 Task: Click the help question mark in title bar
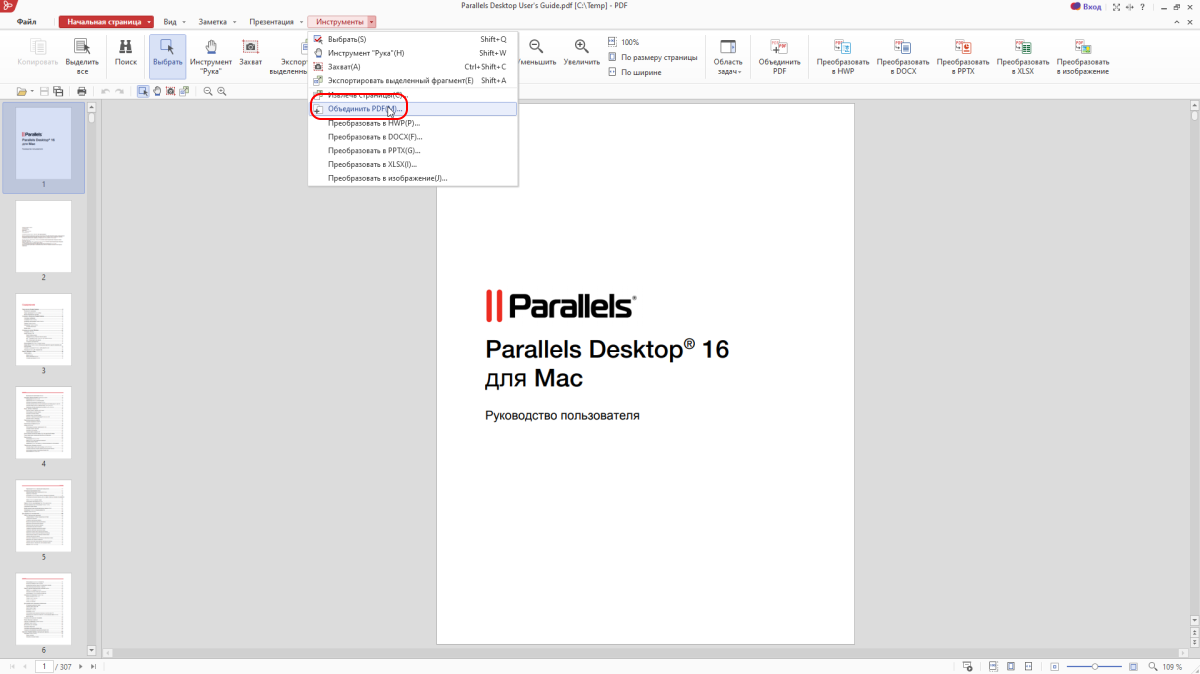tap(1142, 7)
